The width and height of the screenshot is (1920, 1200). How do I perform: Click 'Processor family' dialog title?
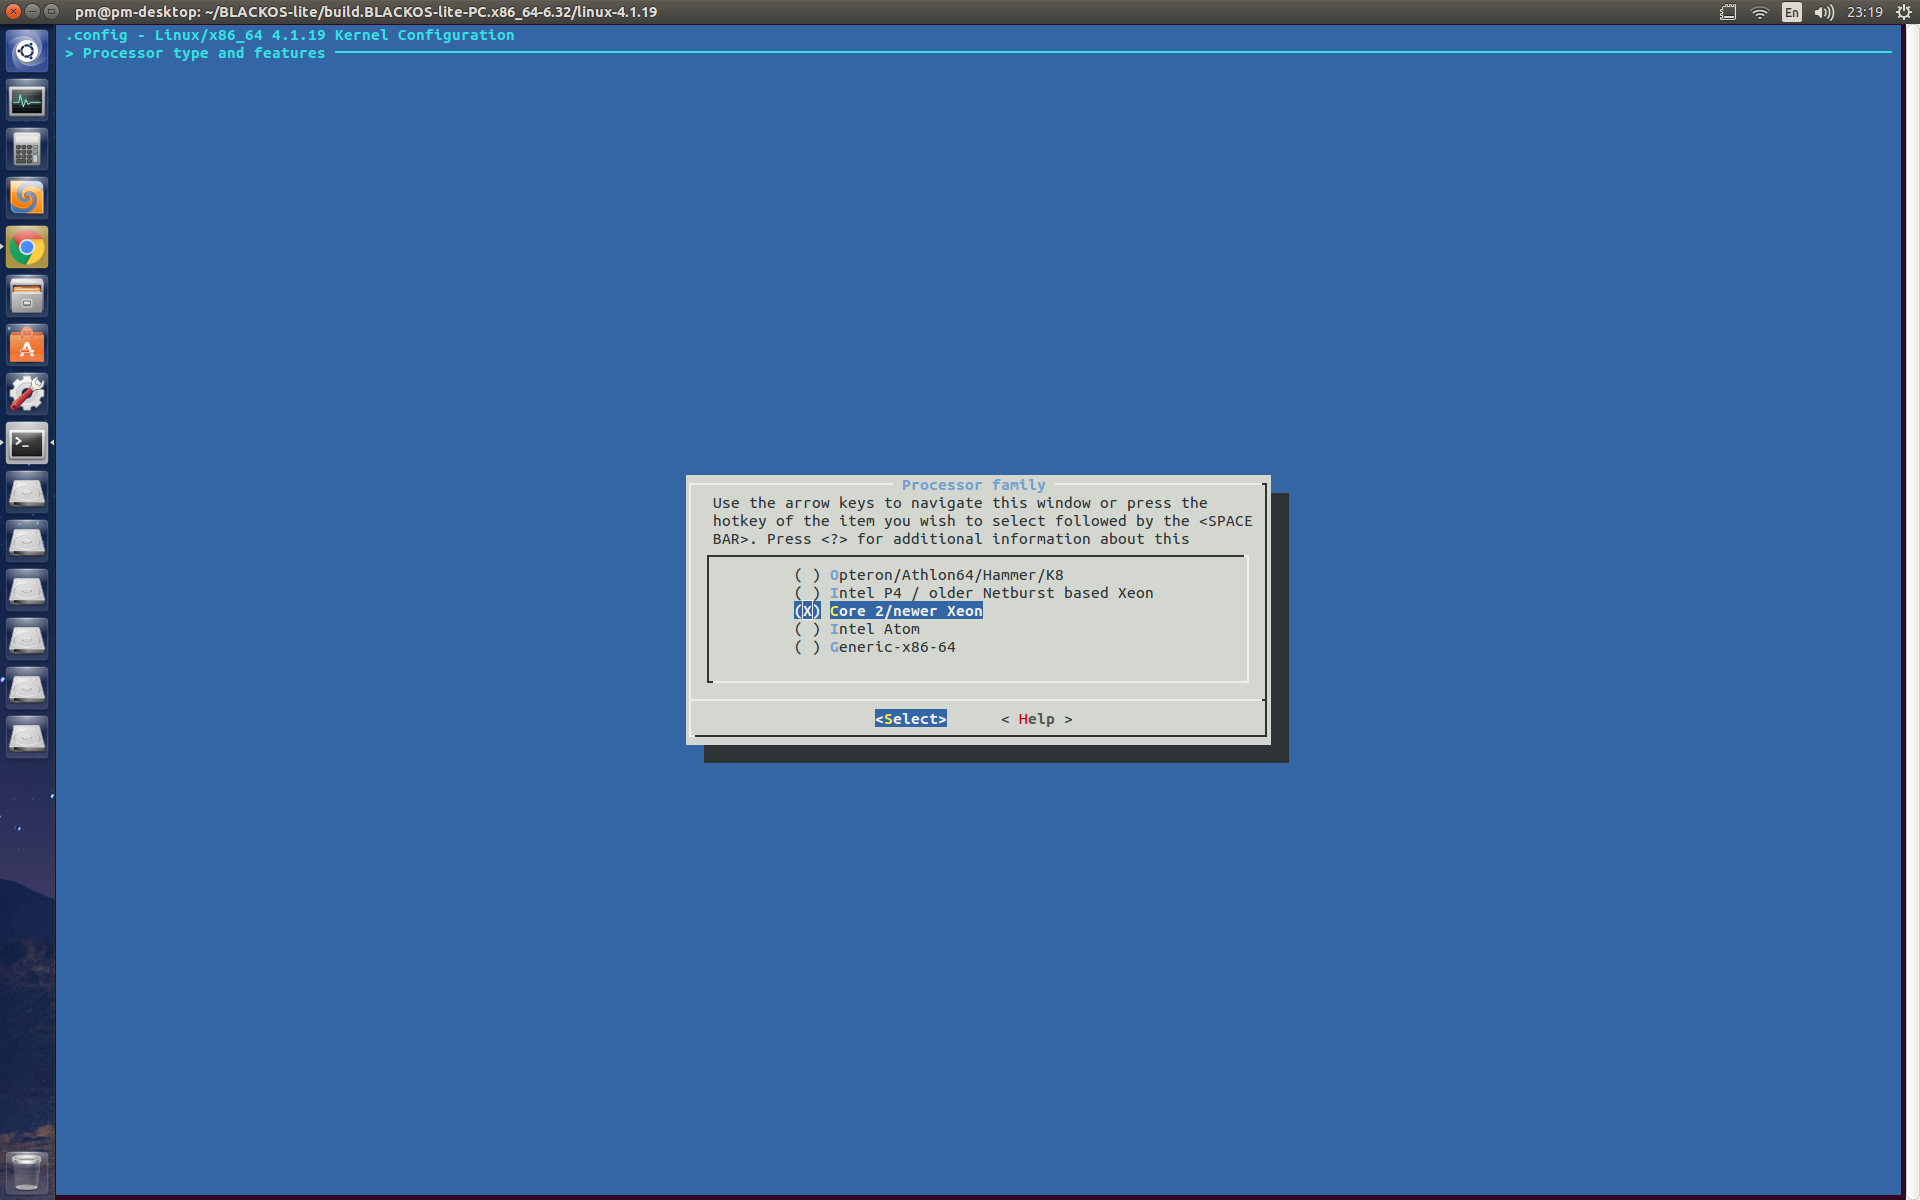973,485
